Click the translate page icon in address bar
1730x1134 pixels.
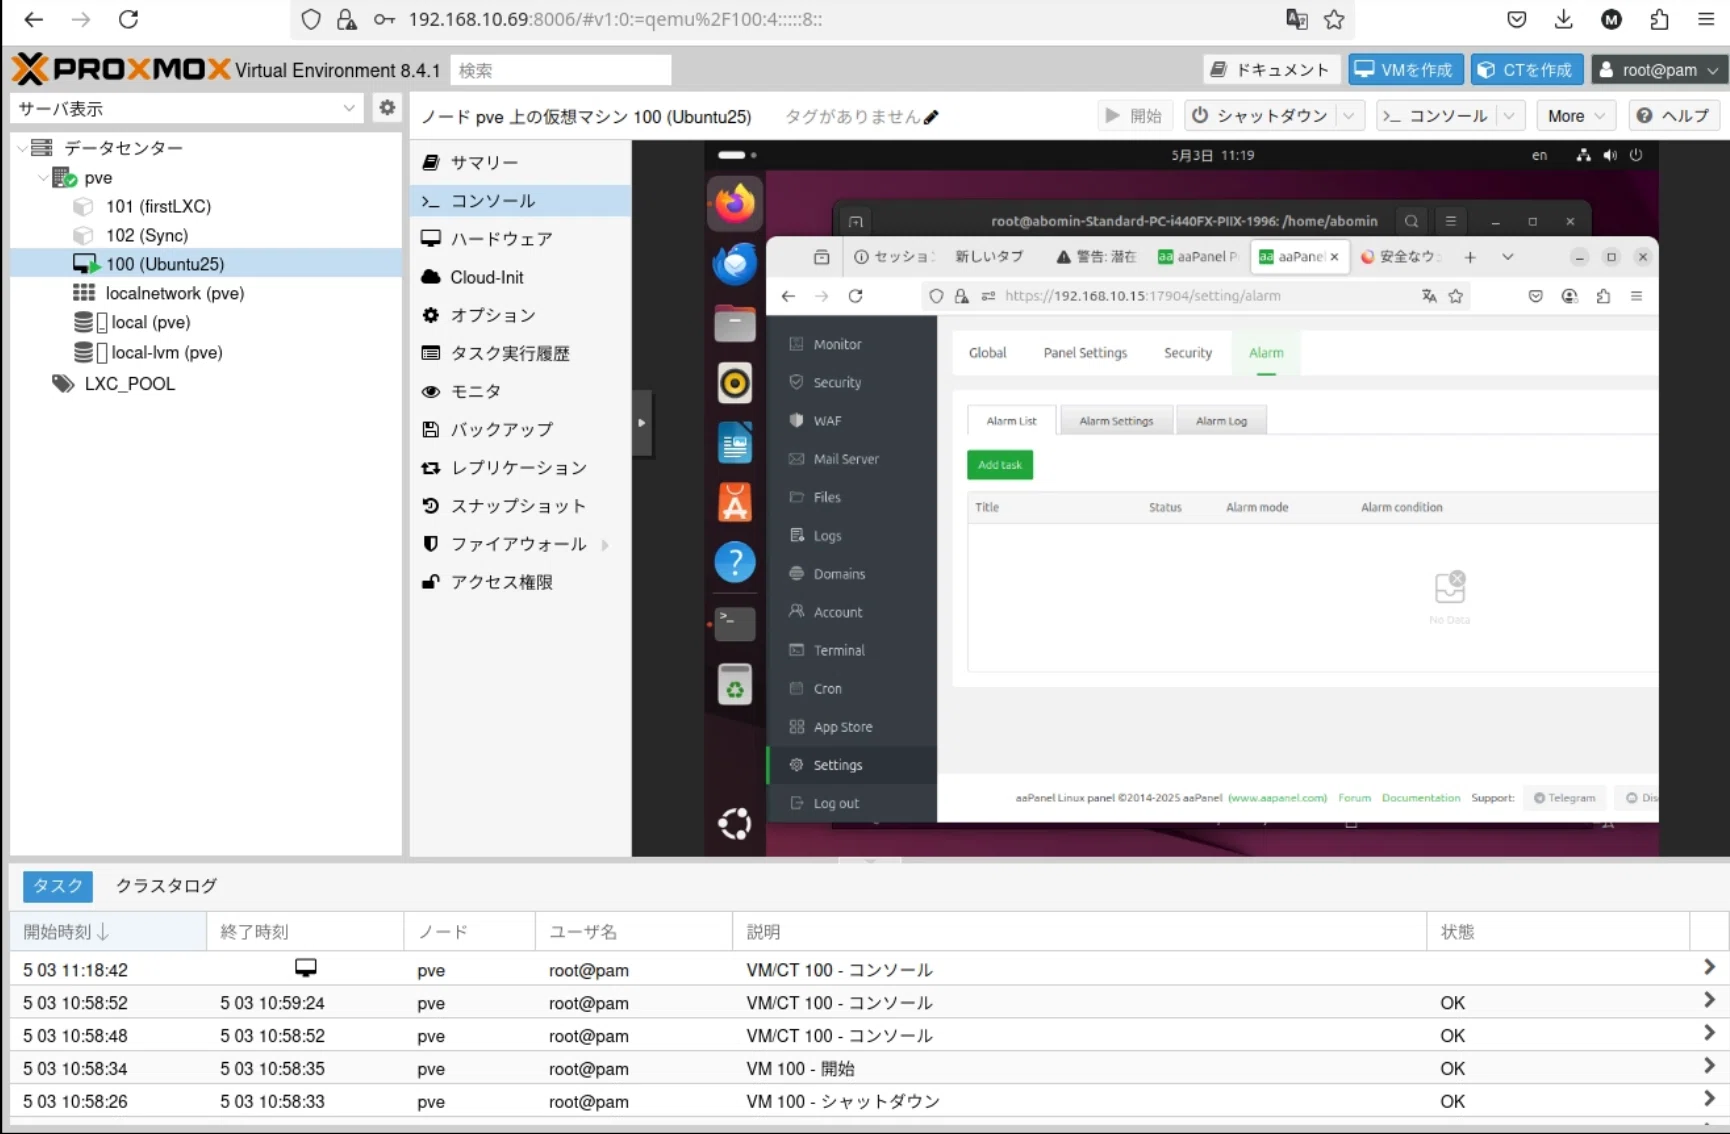[1296, 19]
